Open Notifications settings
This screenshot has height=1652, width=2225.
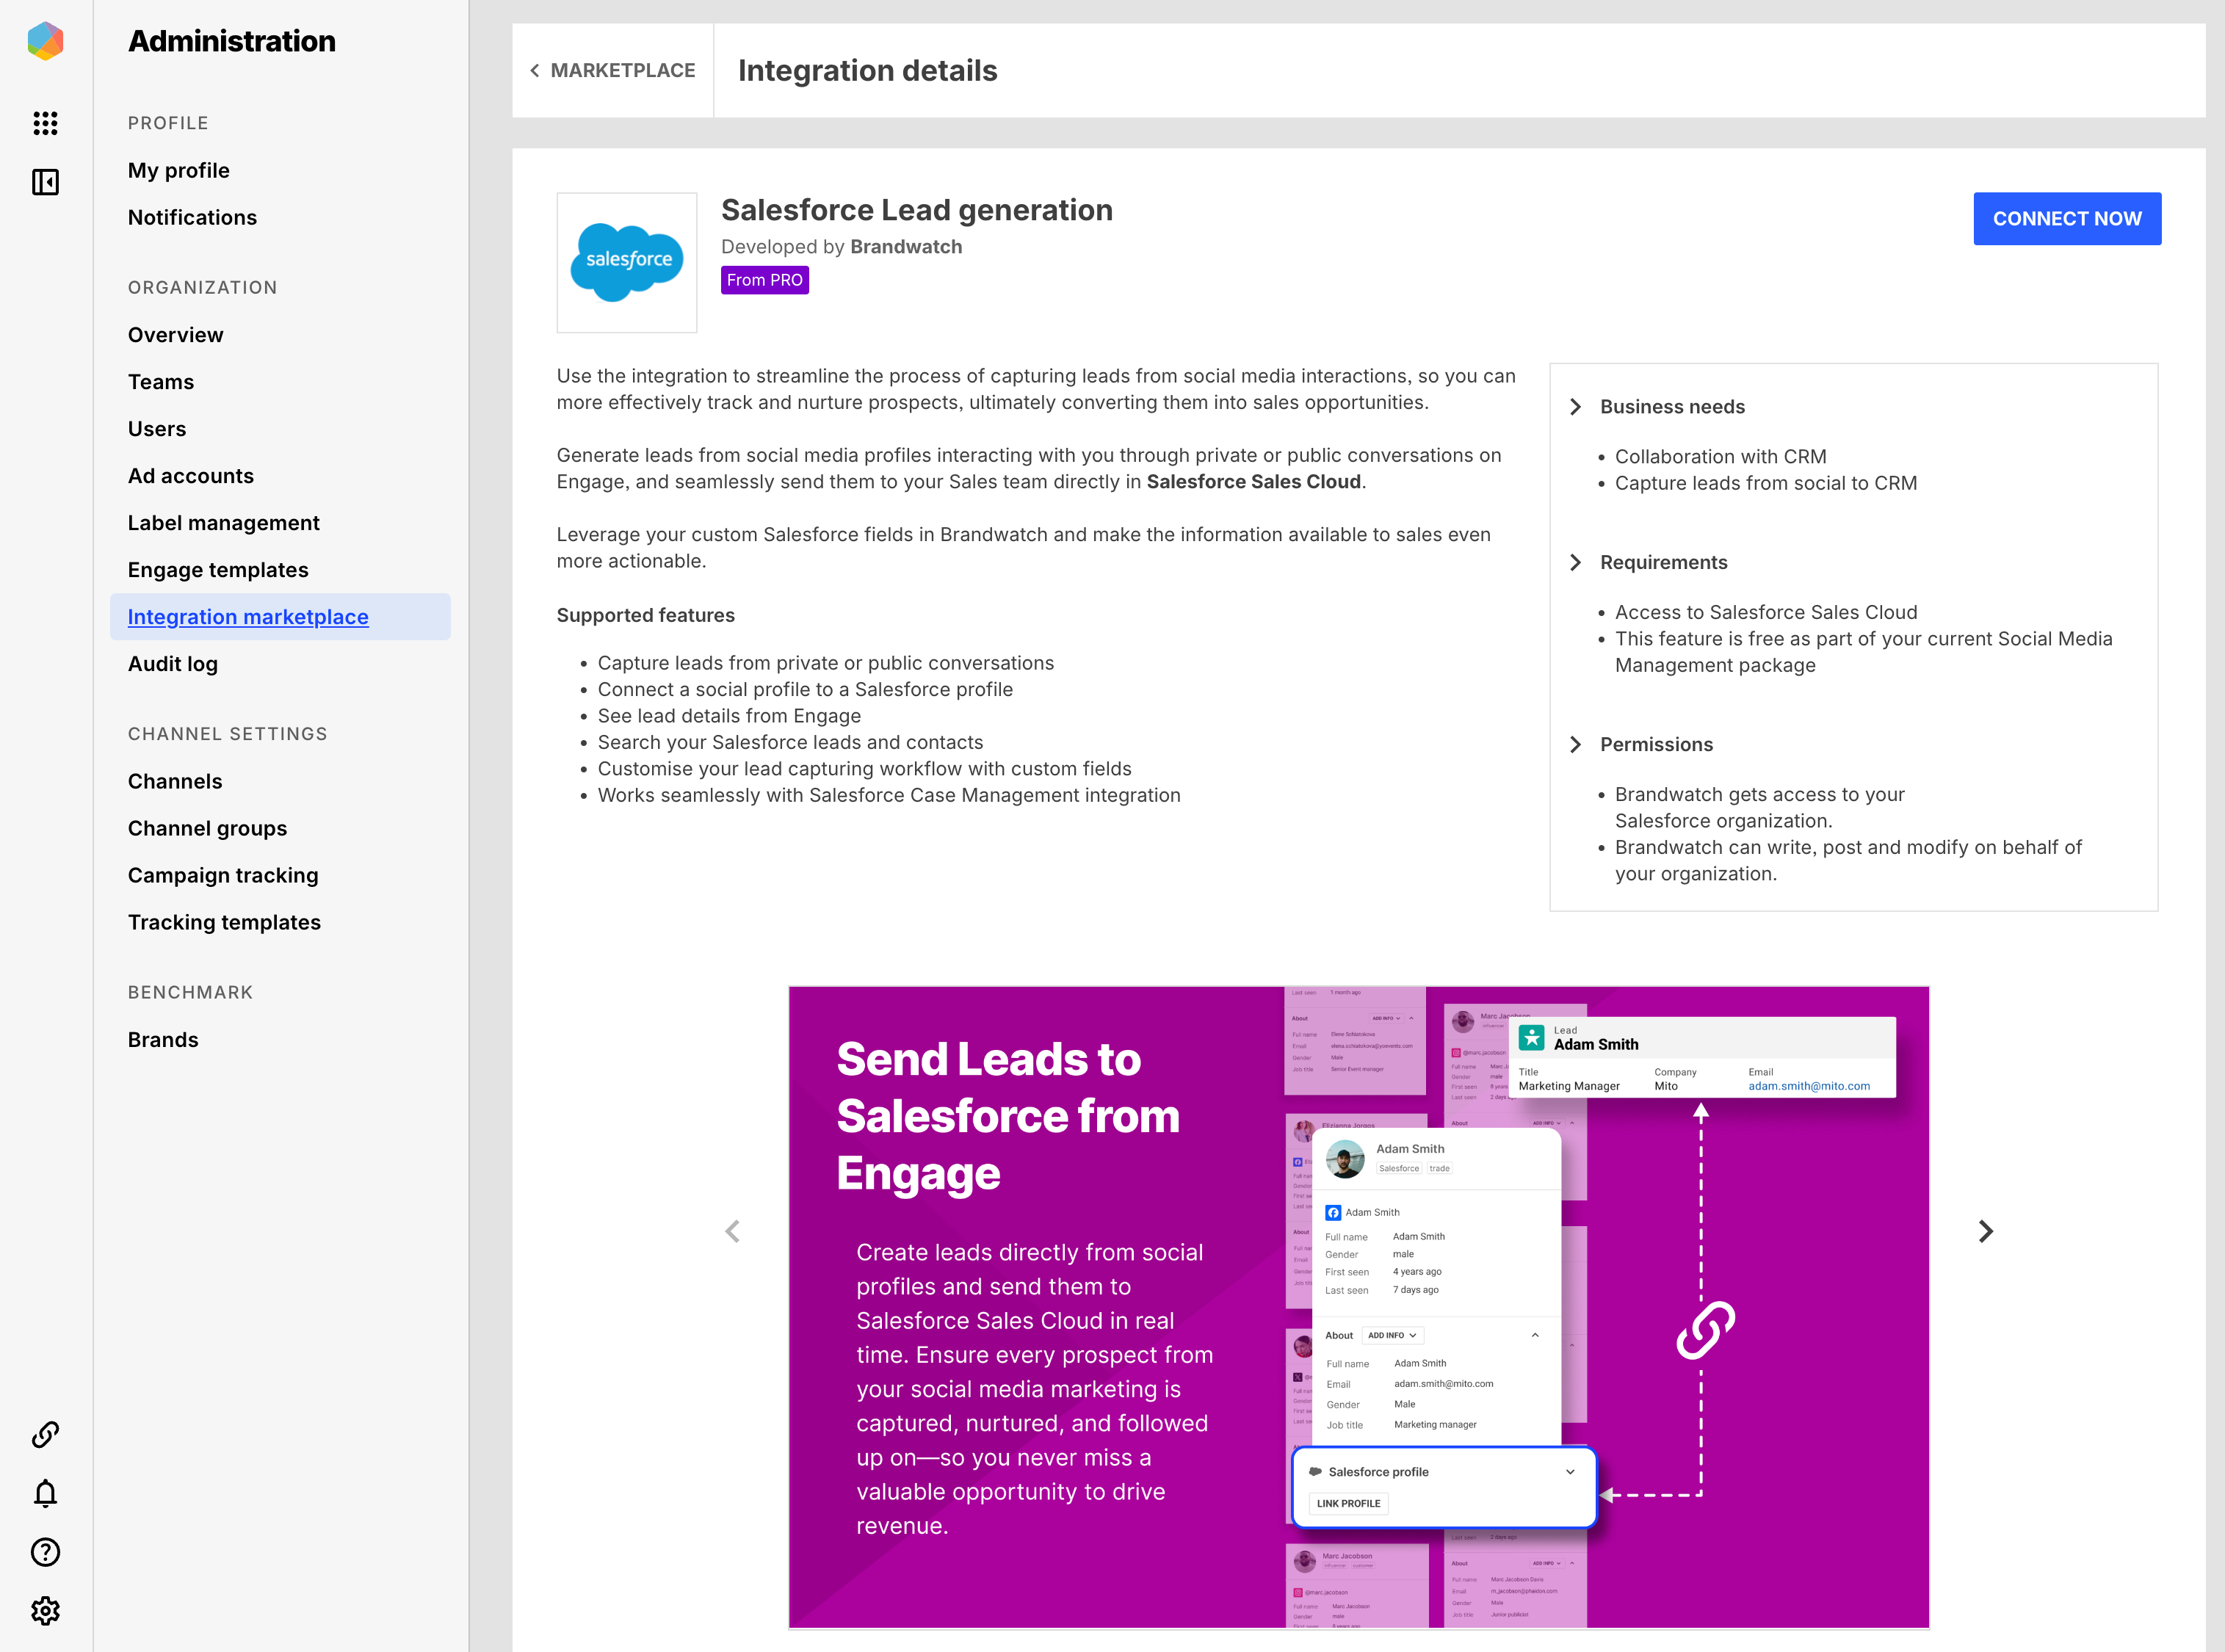pos(192,218)
